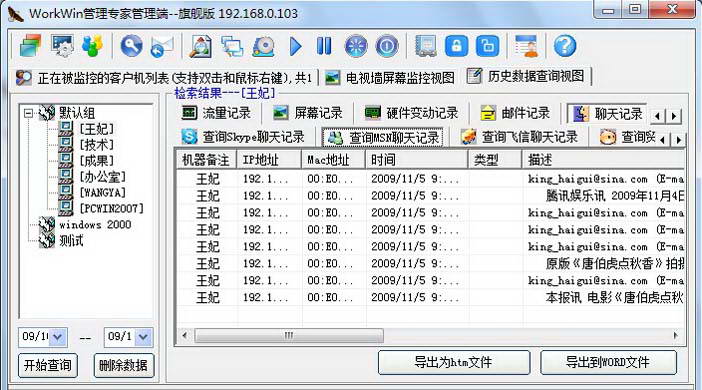
Task: Click the blue play arrow button
Action: 295,46
